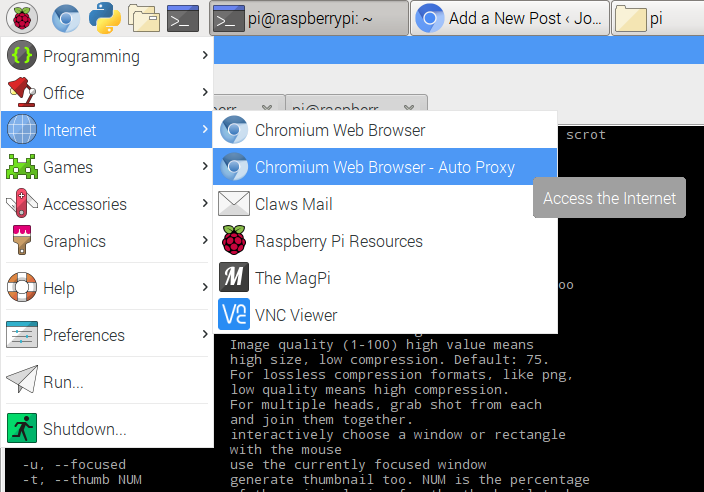Viewport: 704px width, 492px height.
Task: Click 'use the currently focused window' line
Action: [358, 464]
